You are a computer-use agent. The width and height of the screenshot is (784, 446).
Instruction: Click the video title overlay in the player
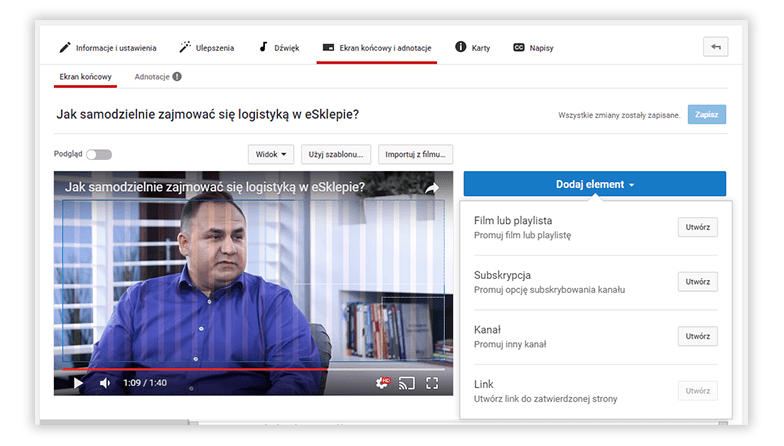[214, 187]
